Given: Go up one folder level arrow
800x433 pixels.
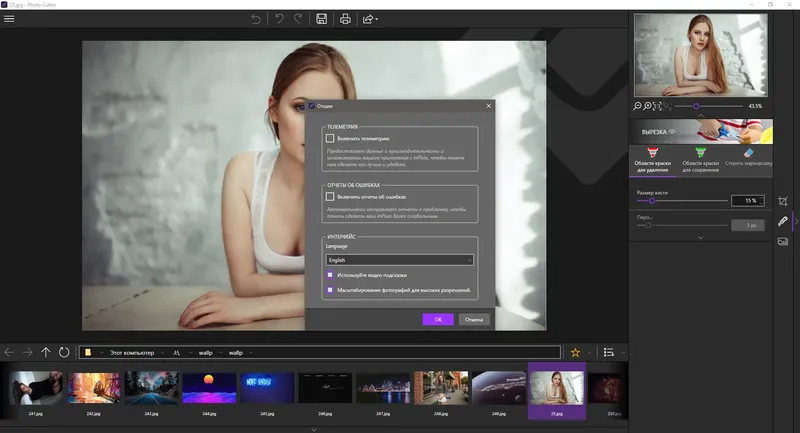Looking at the screenshot, I should point(46,352).
